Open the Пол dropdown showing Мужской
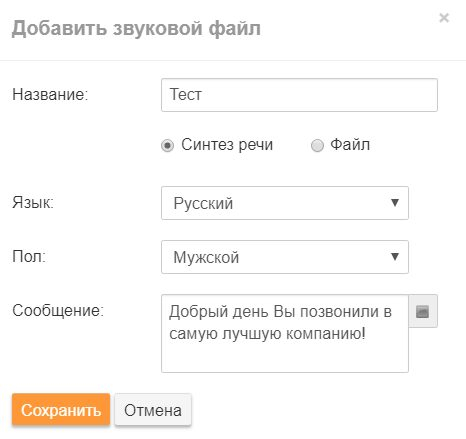This screenshot has height=439, width=466. pos(285,257)
